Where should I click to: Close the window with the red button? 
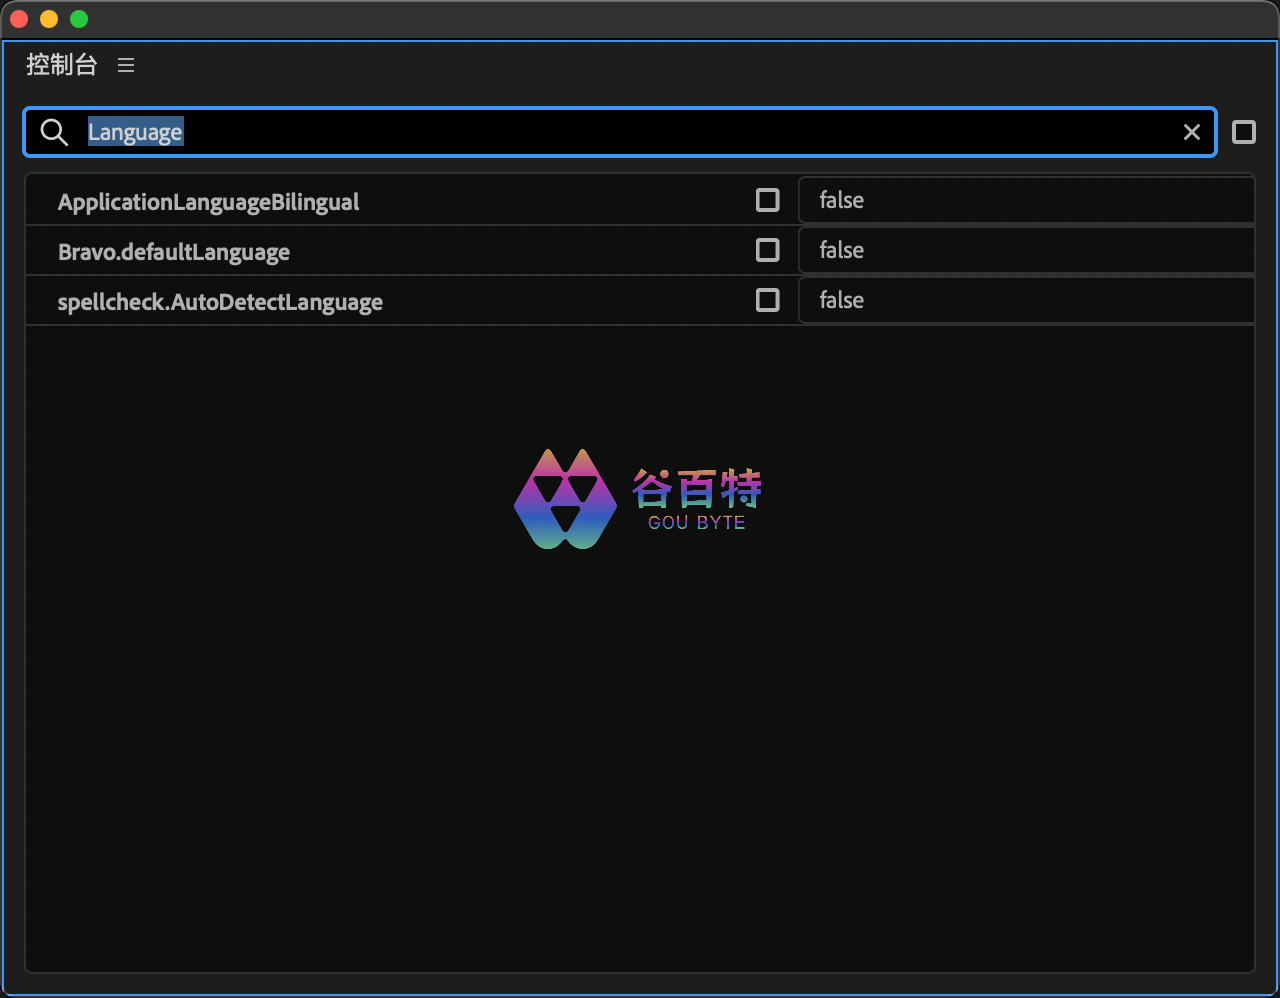coord(19,19)
